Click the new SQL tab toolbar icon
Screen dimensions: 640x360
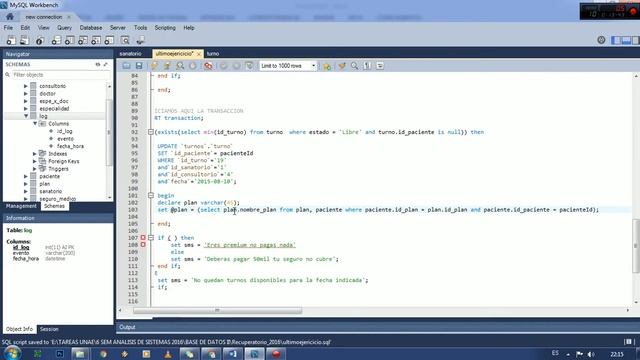pyautogui.click(x=11, y=40)
